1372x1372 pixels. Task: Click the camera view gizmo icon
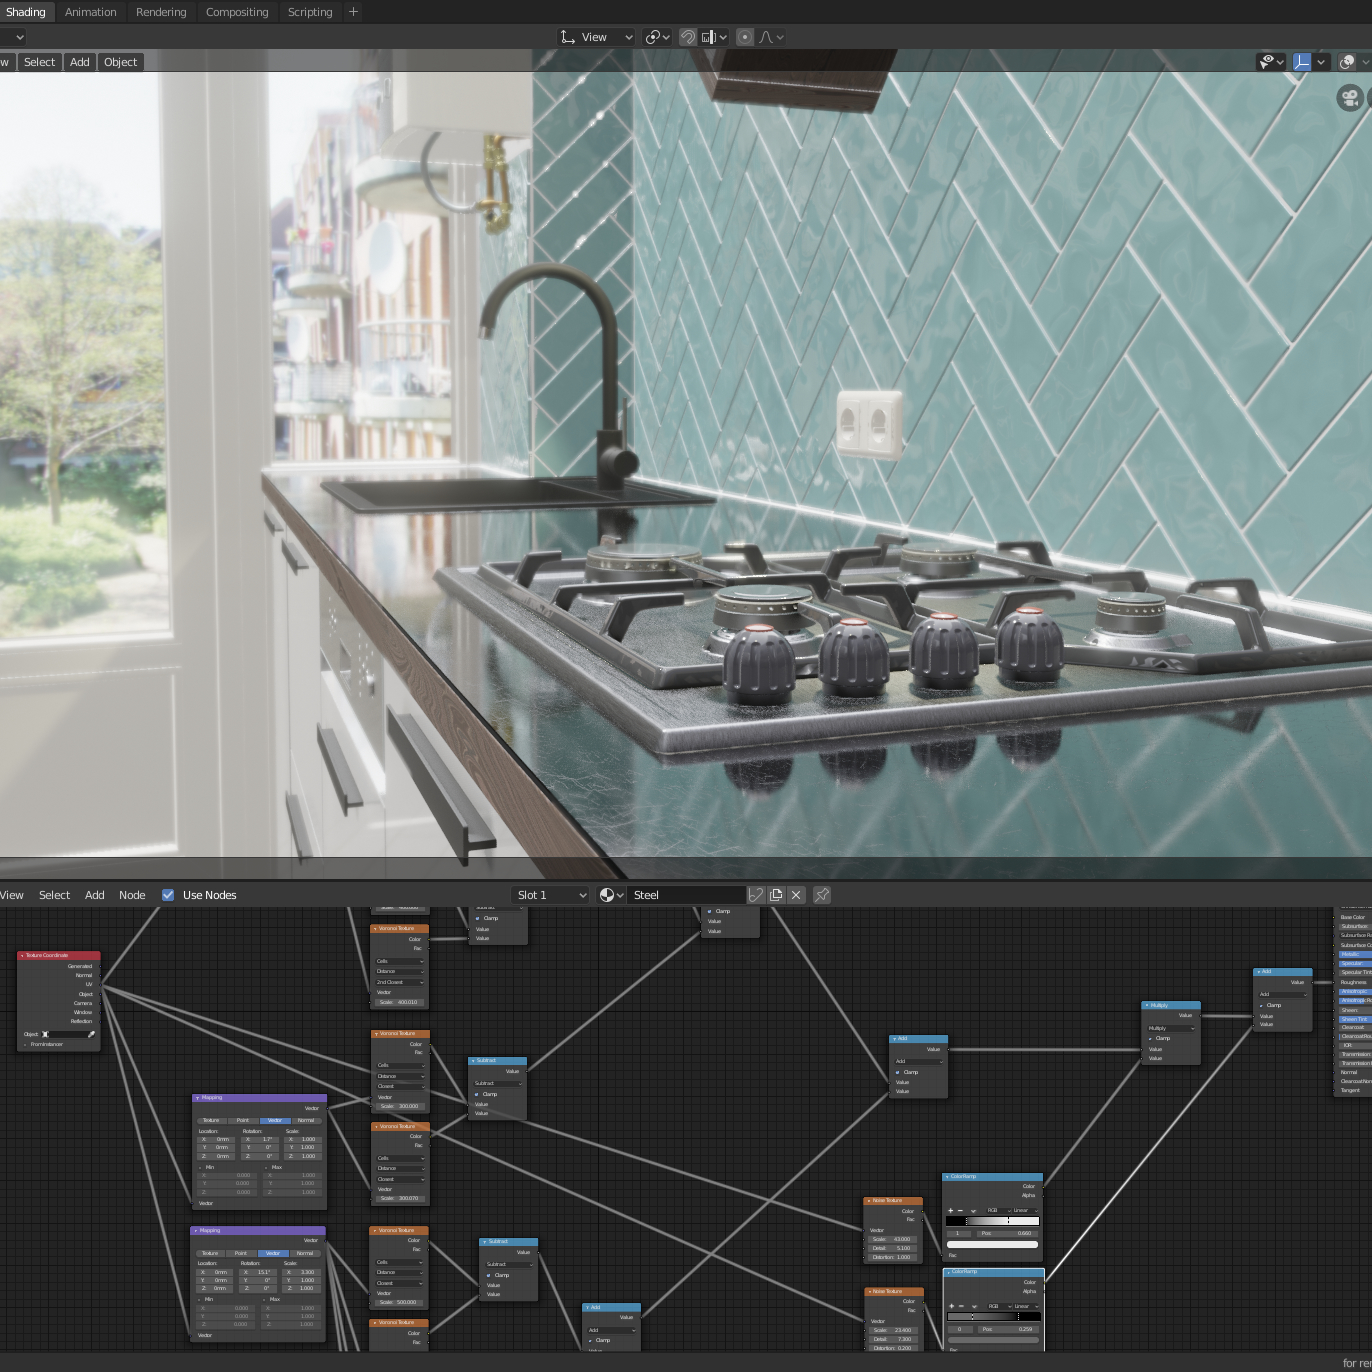click(1350, 98)
